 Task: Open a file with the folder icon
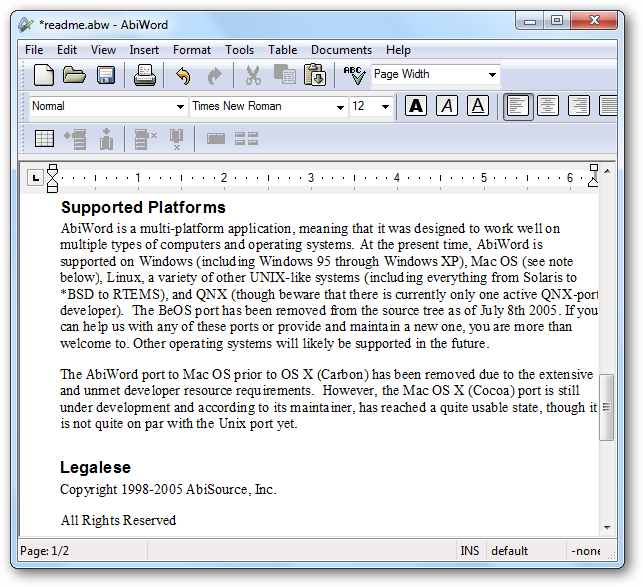pos(74,75)
